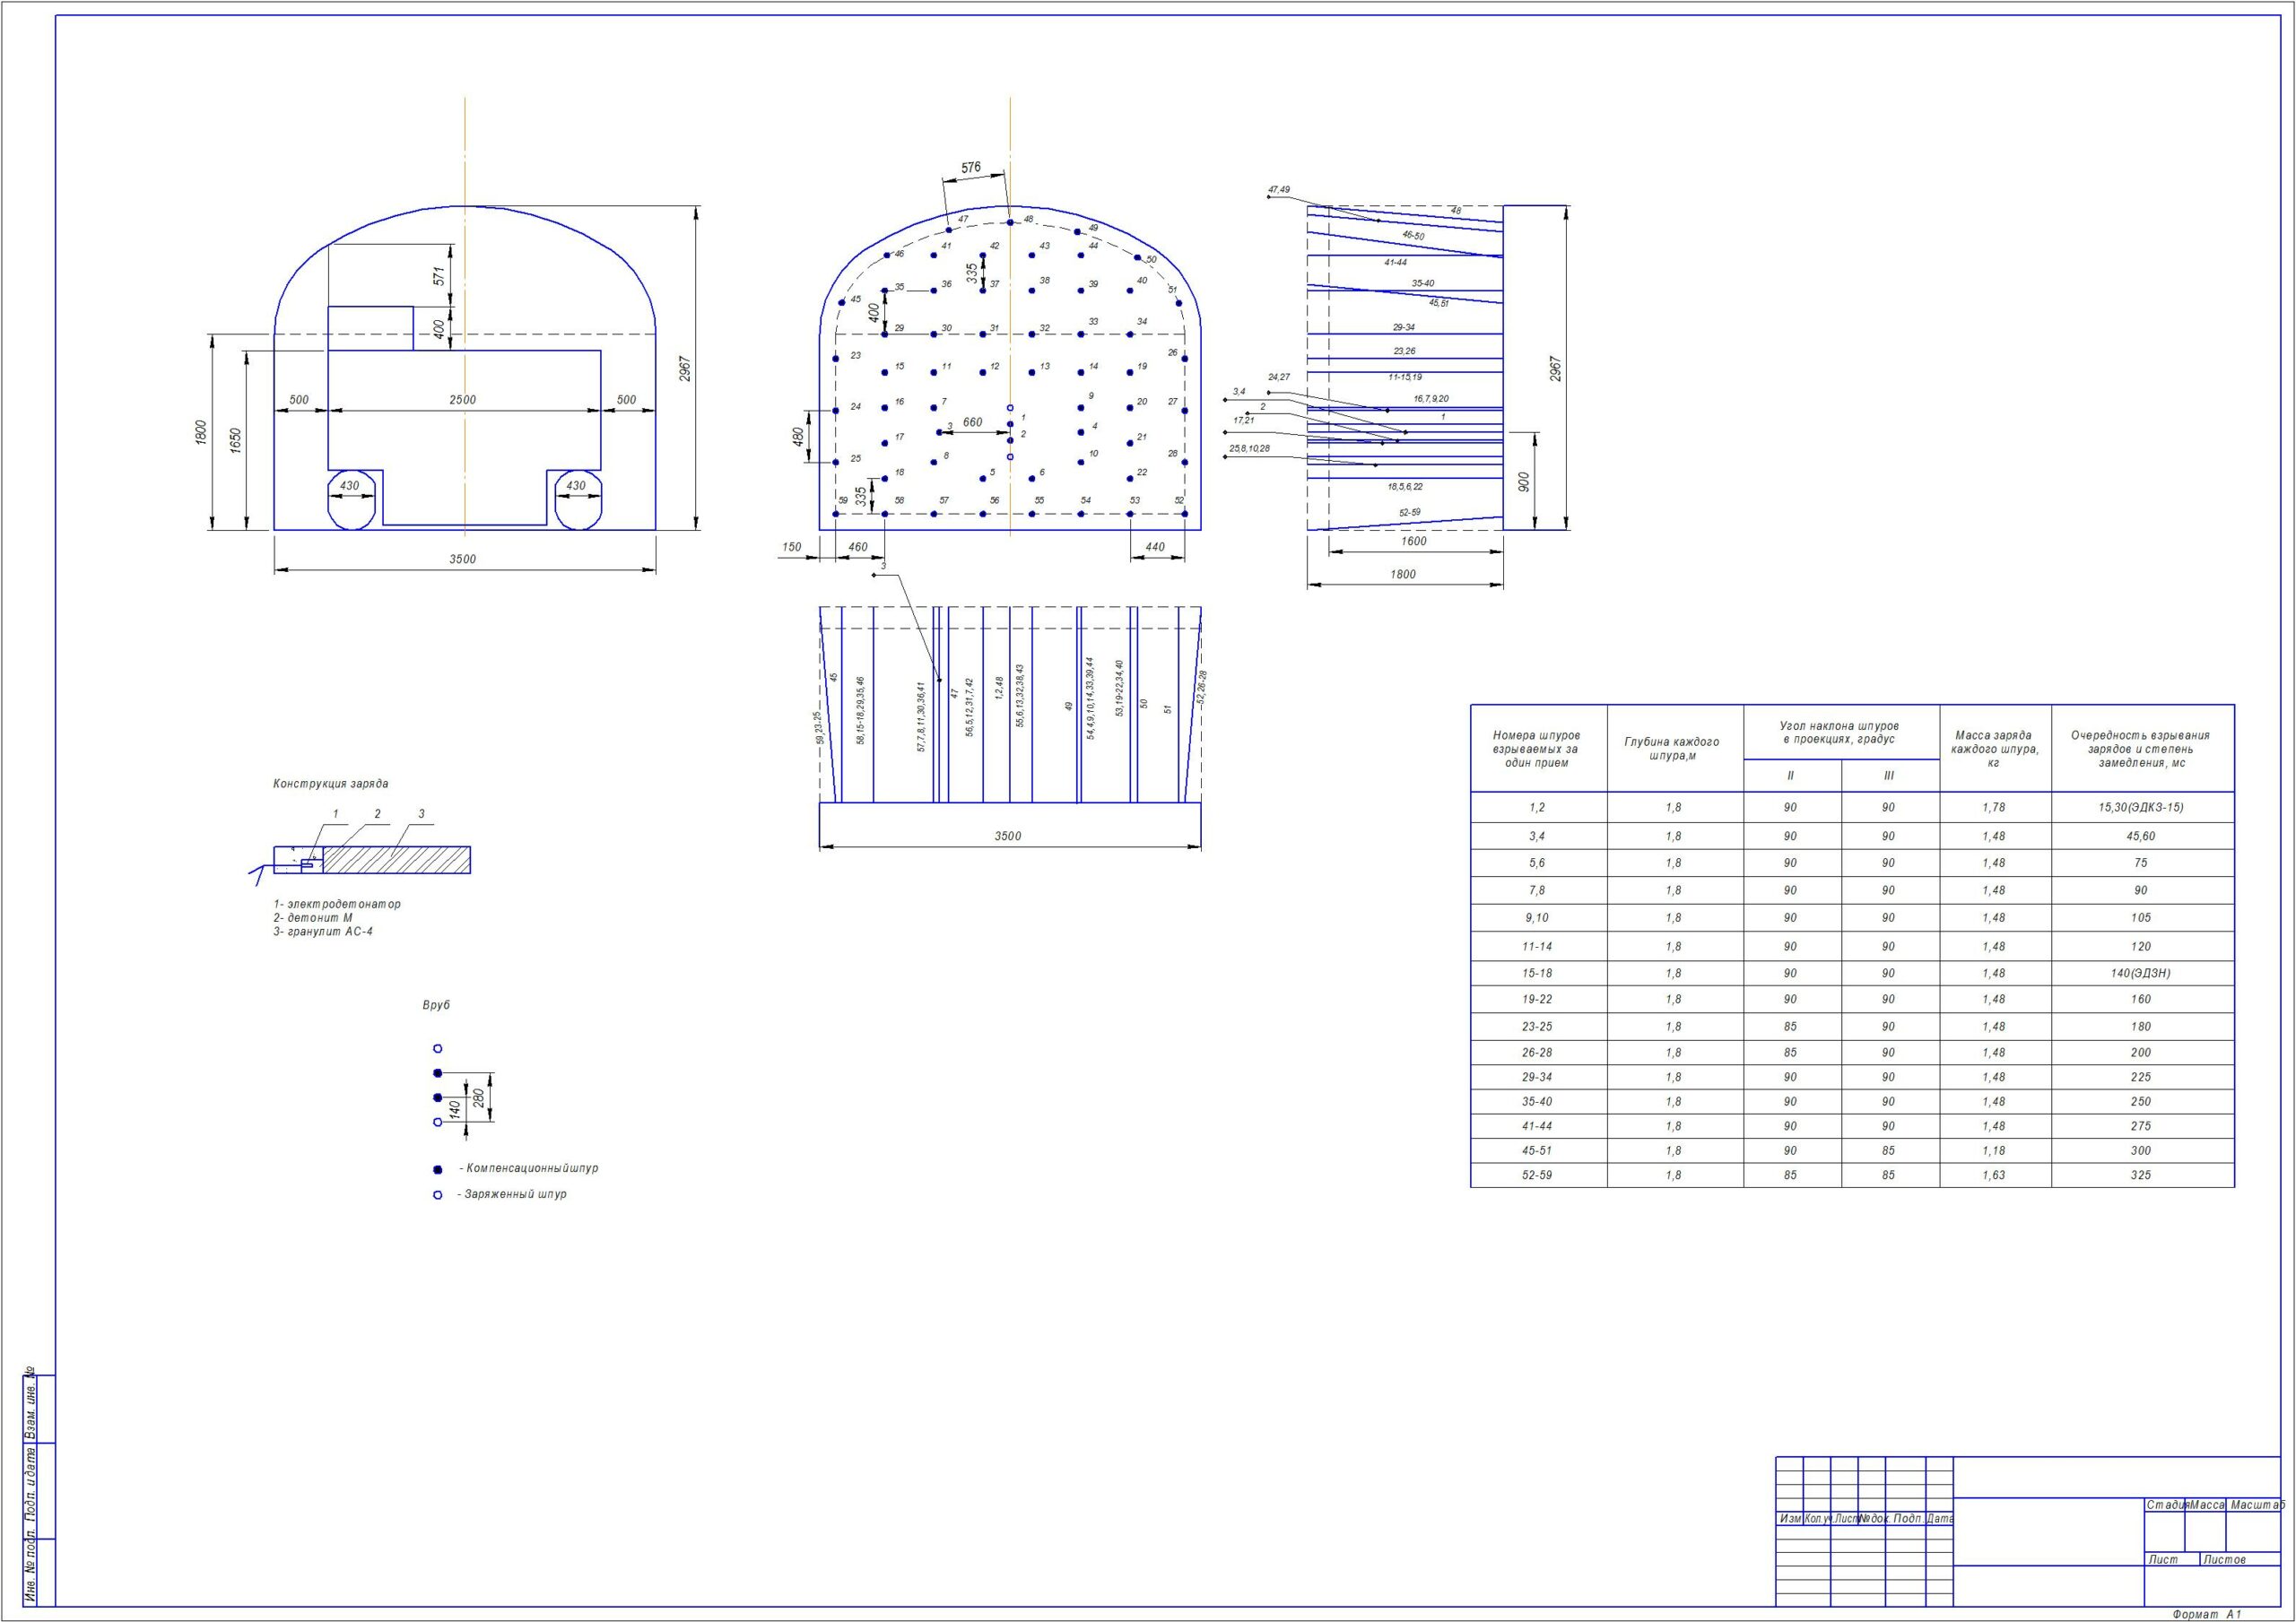Click the table row label '23-25'
Image resolution: width=2296 pixels, height=1622 pixels.
(x=1537, y=1026)
